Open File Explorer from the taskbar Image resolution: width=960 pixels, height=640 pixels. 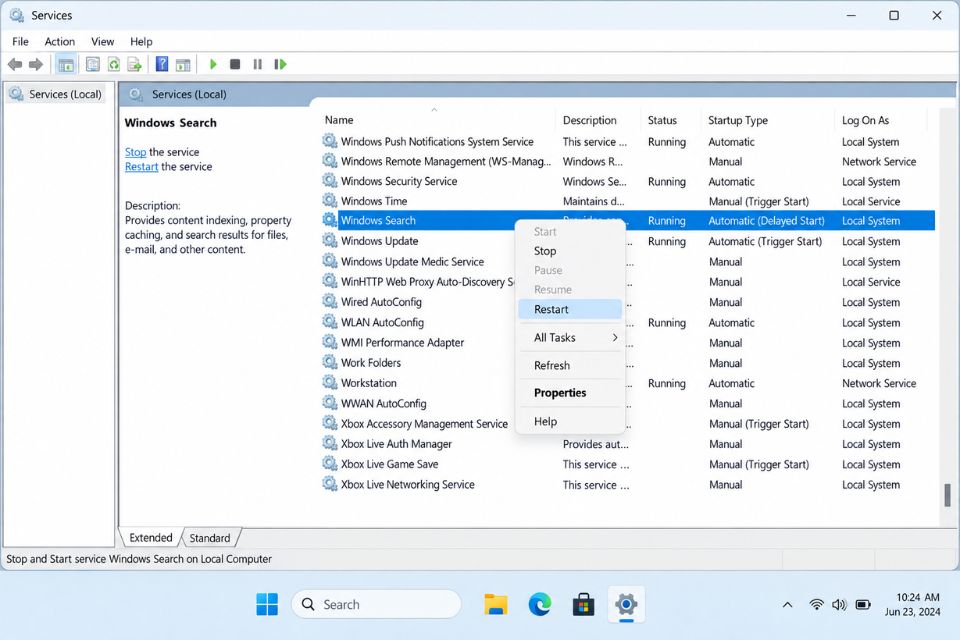(495, 604)
